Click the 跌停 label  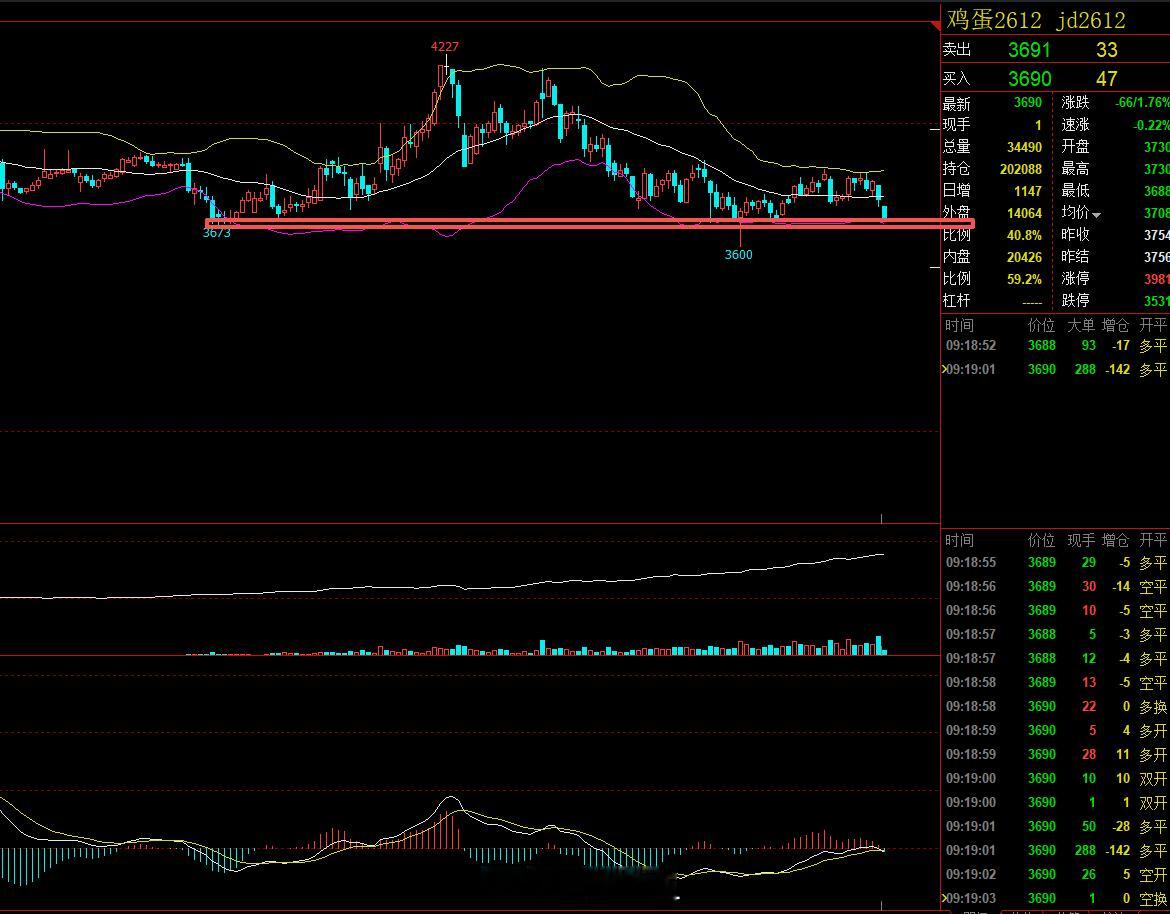[x=1075, y=300]
